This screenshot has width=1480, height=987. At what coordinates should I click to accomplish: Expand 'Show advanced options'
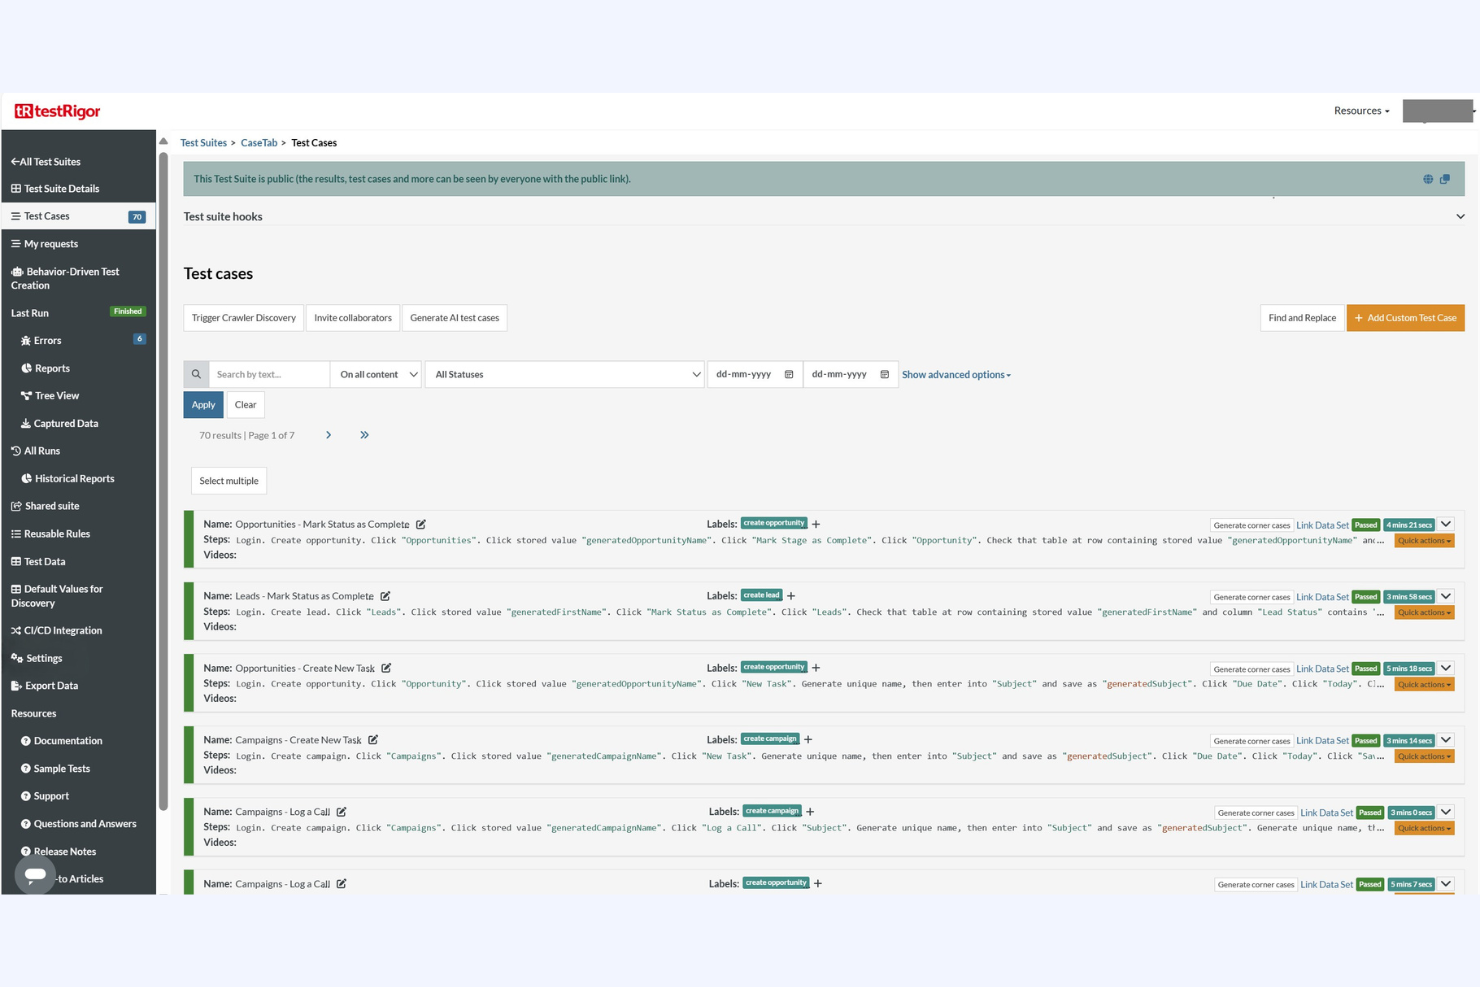[x=955, y=374]
